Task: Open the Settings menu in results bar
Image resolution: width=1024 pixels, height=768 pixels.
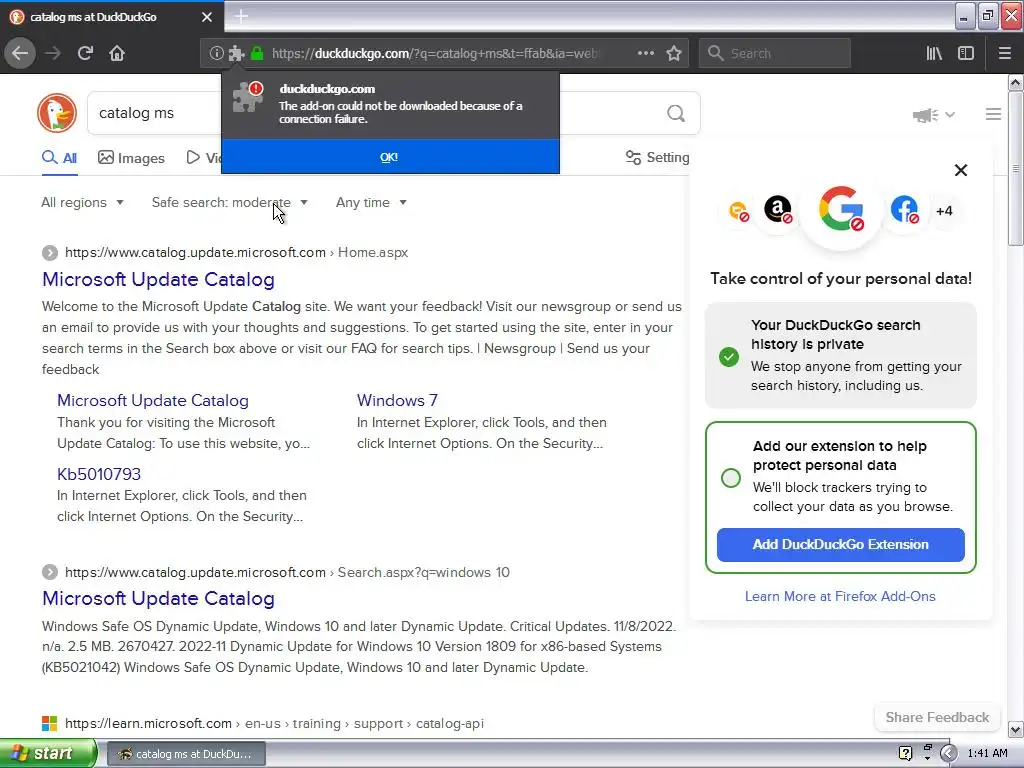Action: pos(657,157)
